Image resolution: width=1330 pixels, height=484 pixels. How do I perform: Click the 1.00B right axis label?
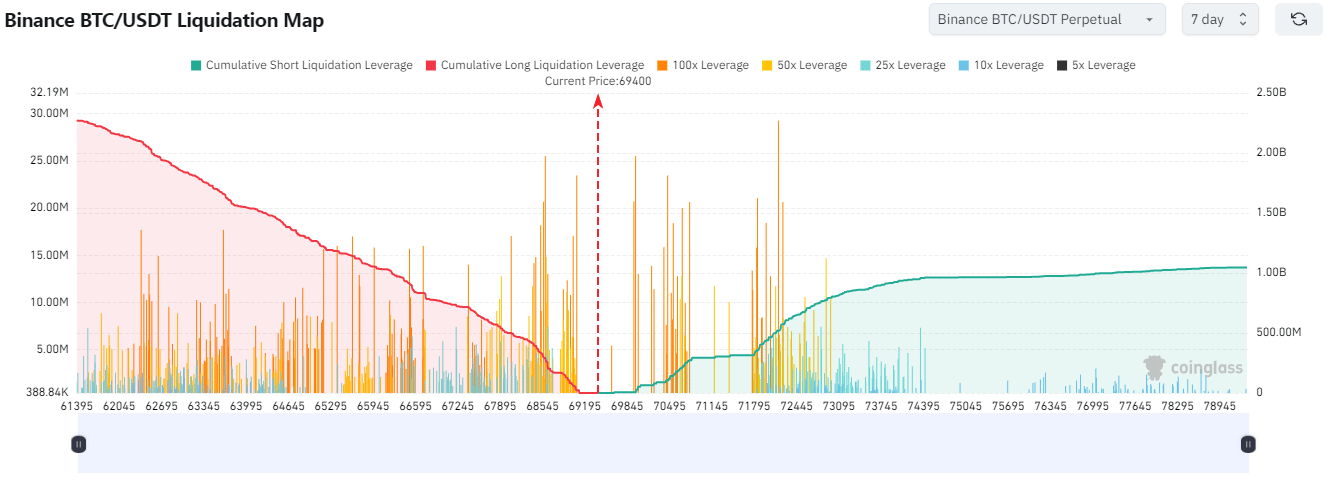(1270, 272)
